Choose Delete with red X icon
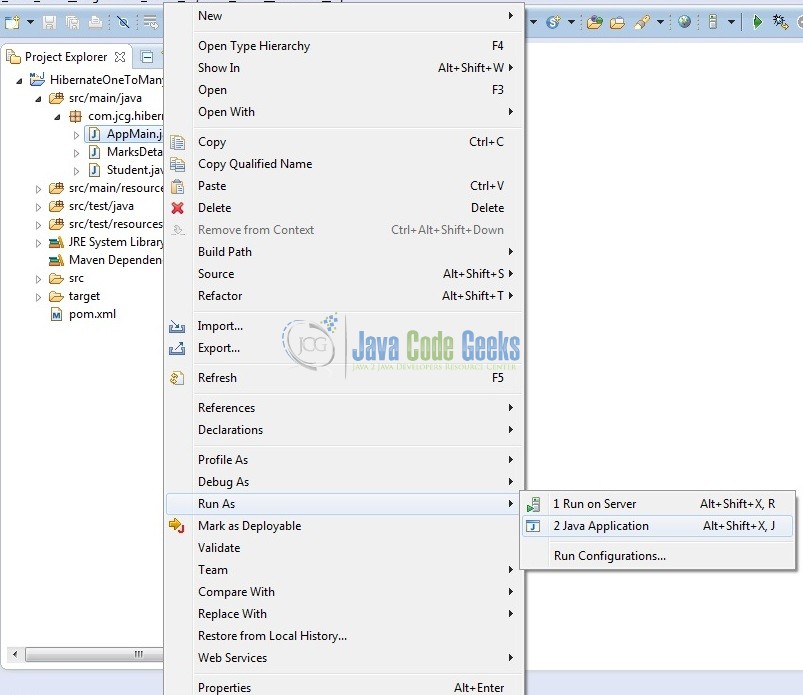 point(345,208)
